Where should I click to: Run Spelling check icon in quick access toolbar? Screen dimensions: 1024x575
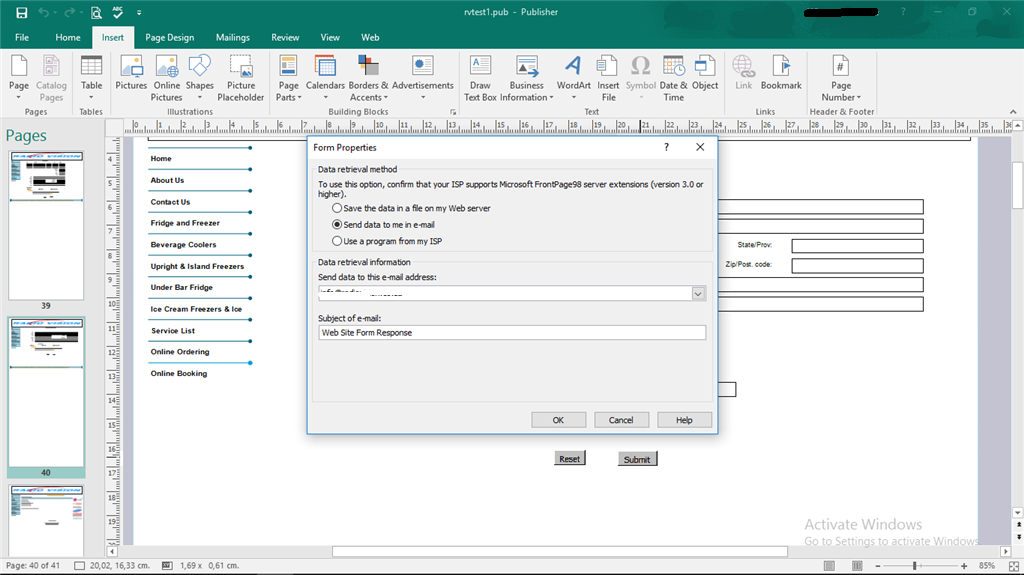coord(118,12)
